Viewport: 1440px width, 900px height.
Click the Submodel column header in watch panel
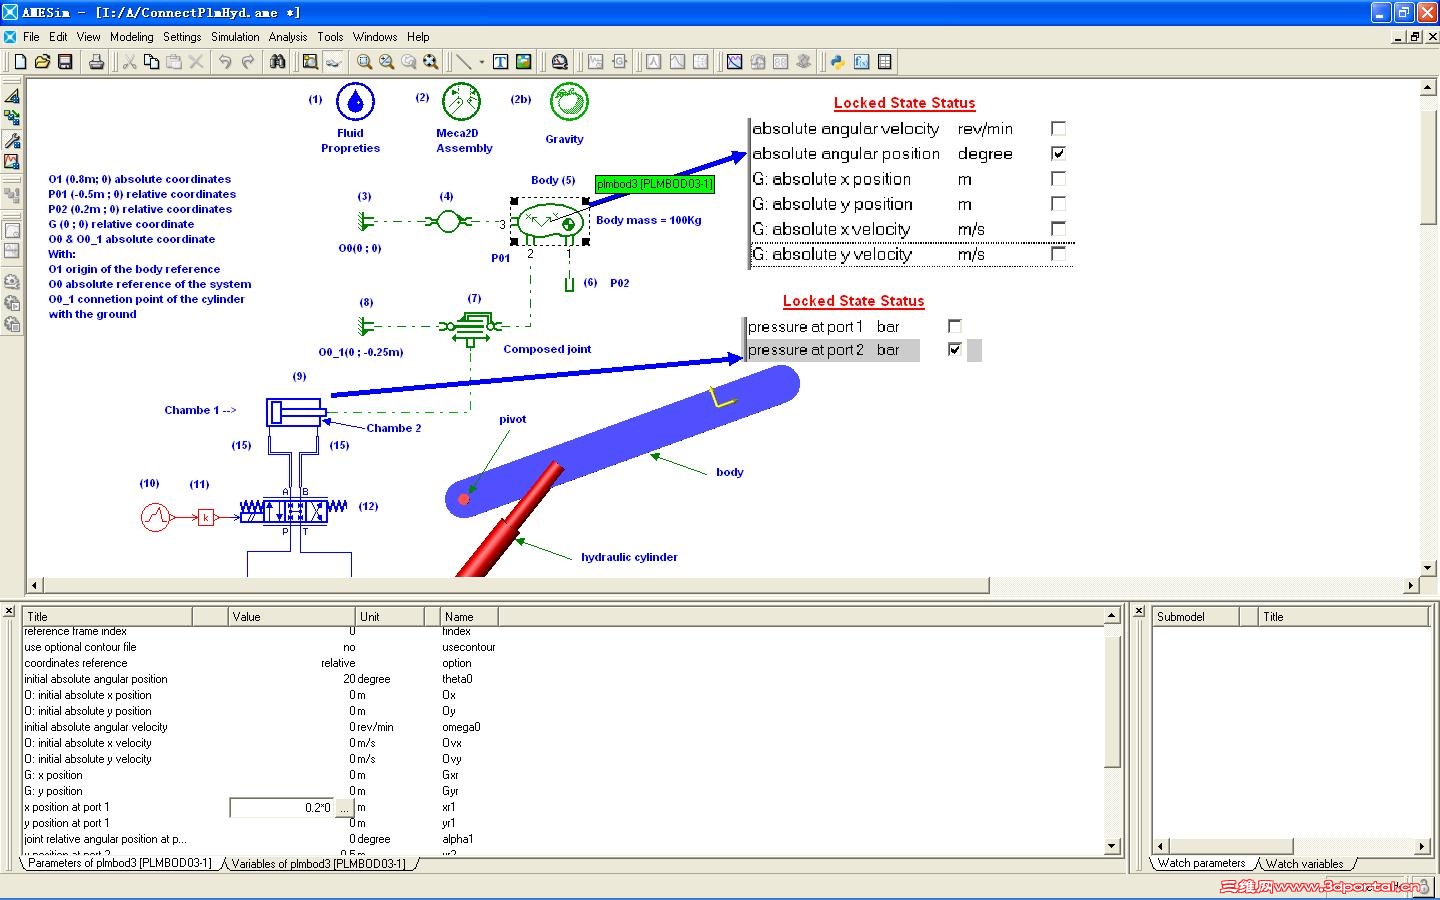1198,616
